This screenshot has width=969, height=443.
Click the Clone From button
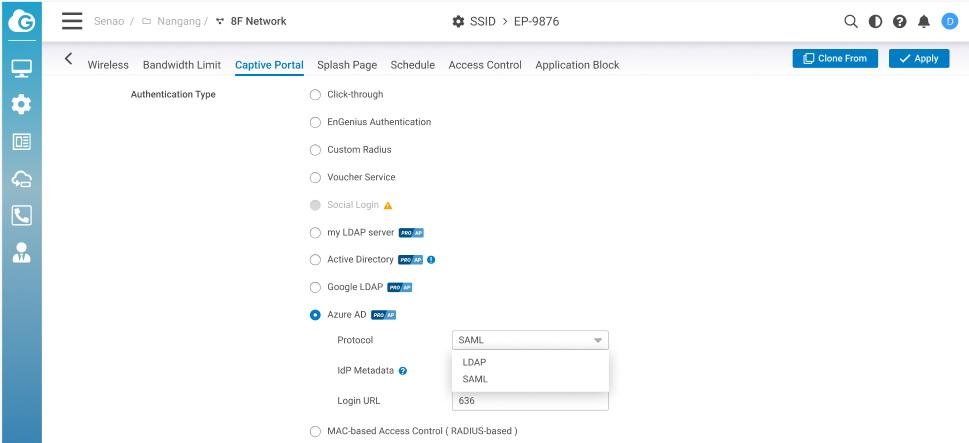pyautogui.click(x=835, y=59)
